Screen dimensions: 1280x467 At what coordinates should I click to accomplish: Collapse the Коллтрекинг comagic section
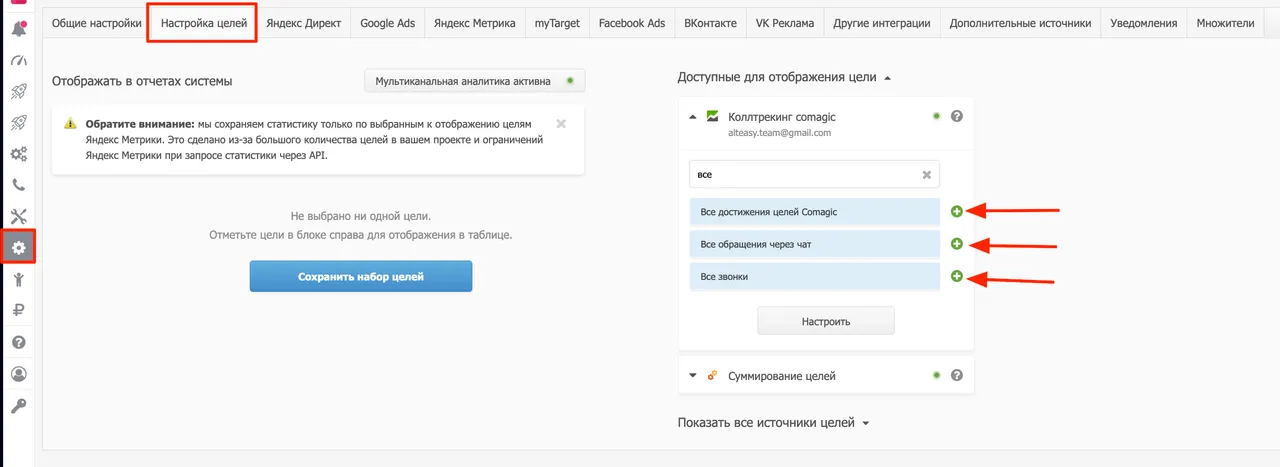tap(692, 116)
